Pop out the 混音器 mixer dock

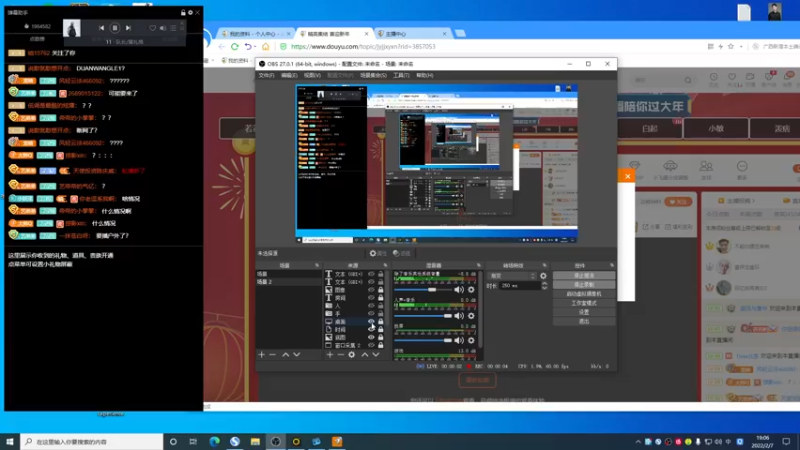click(479, 265)
